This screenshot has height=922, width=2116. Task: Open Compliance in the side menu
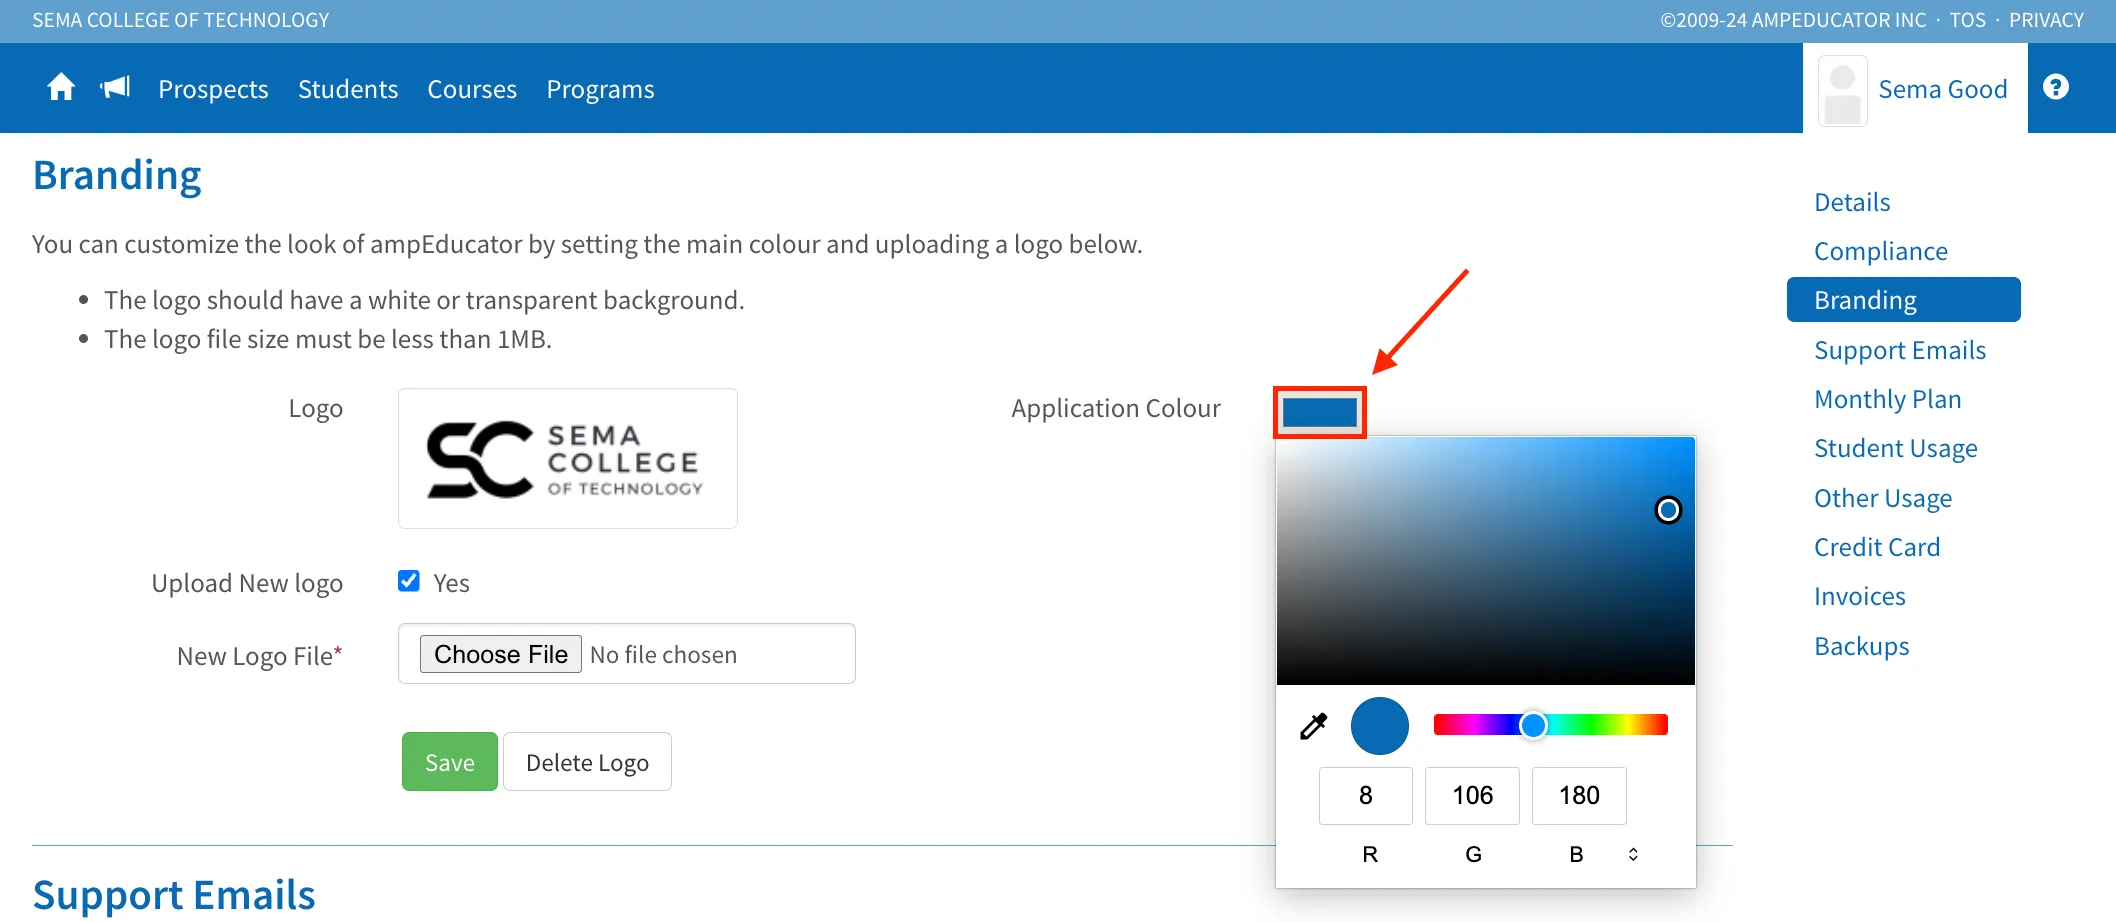1881,251
